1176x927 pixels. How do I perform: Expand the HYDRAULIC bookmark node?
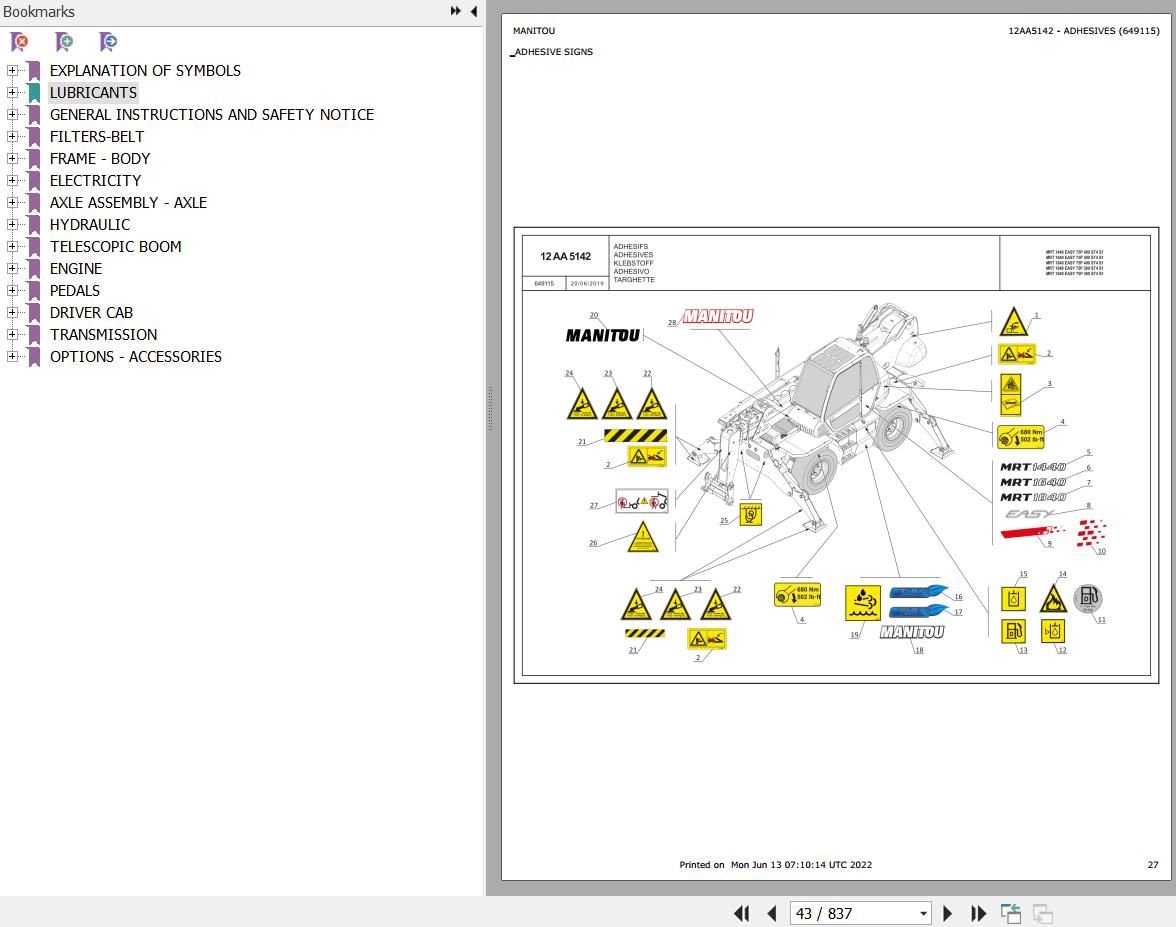coord(12,224)
